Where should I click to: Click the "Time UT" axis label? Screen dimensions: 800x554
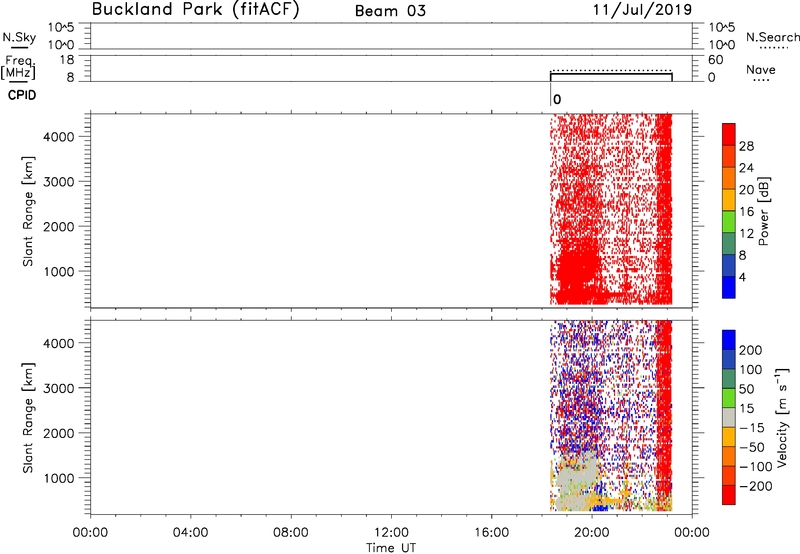click(x=391, y=548)
